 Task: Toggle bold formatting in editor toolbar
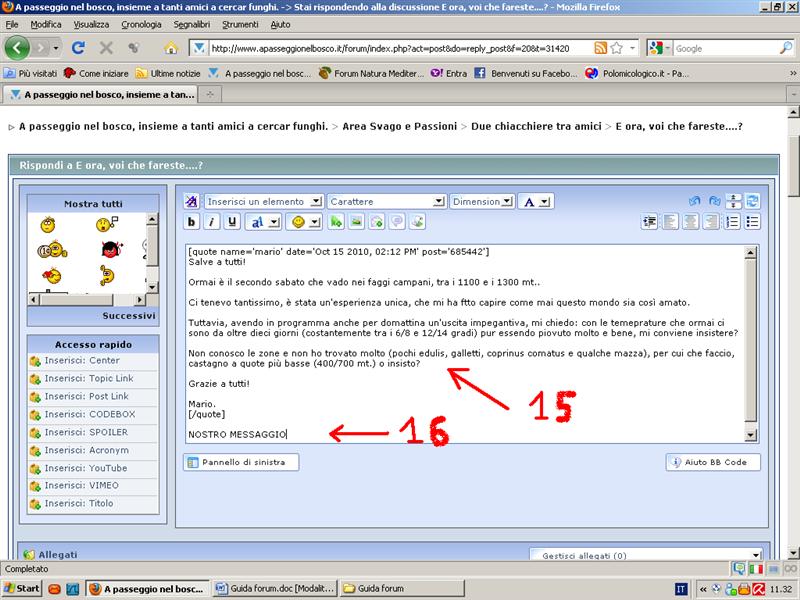[x=192, y=222]
